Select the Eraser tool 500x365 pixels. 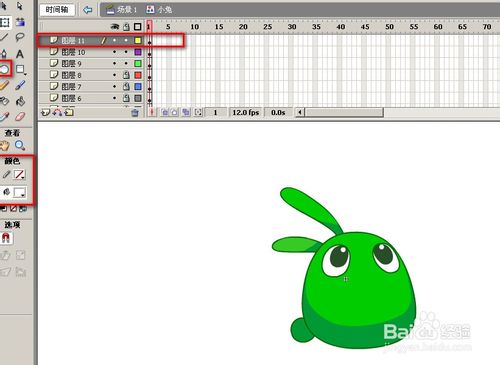point(20,117)
